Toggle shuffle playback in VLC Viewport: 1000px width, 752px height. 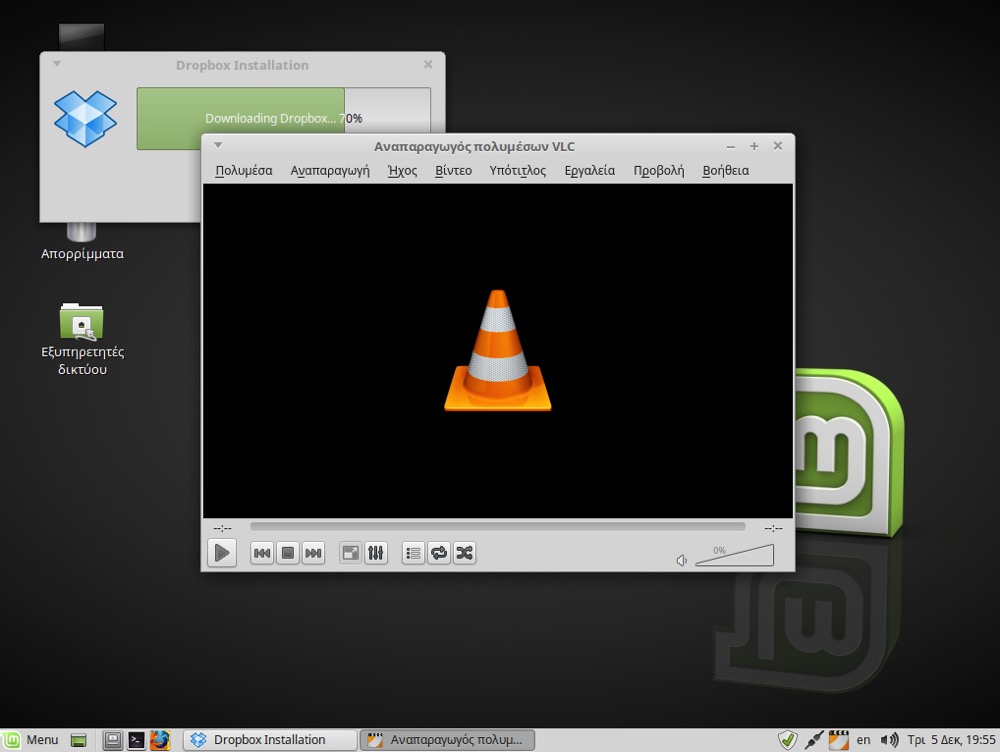464,553
